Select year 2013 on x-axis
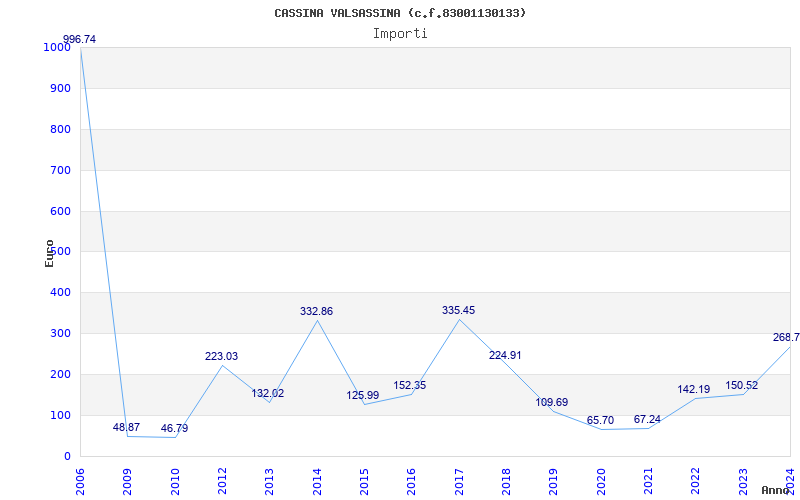Viewport: 800px width, 500px height. click(x=269, y=482)
